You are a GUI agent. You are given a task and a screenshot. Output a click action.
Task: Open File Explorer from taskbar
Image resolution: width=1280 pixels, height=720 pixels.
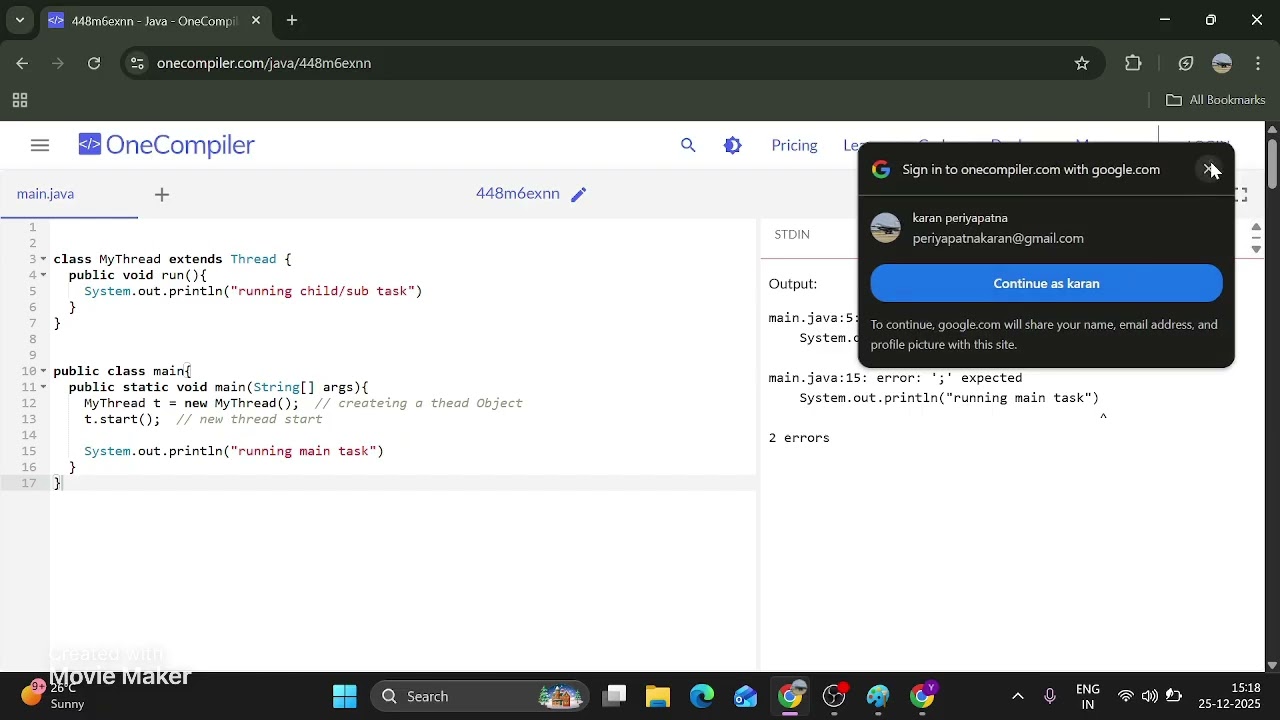tap(658, 696)
